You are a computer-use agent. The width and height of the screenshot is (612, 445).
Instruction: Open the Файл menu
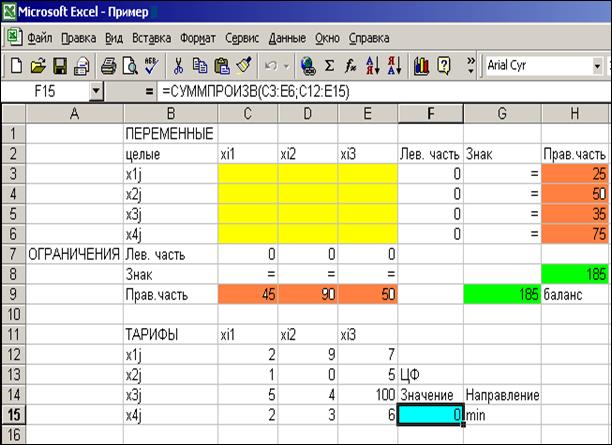[x=40, y=38]
